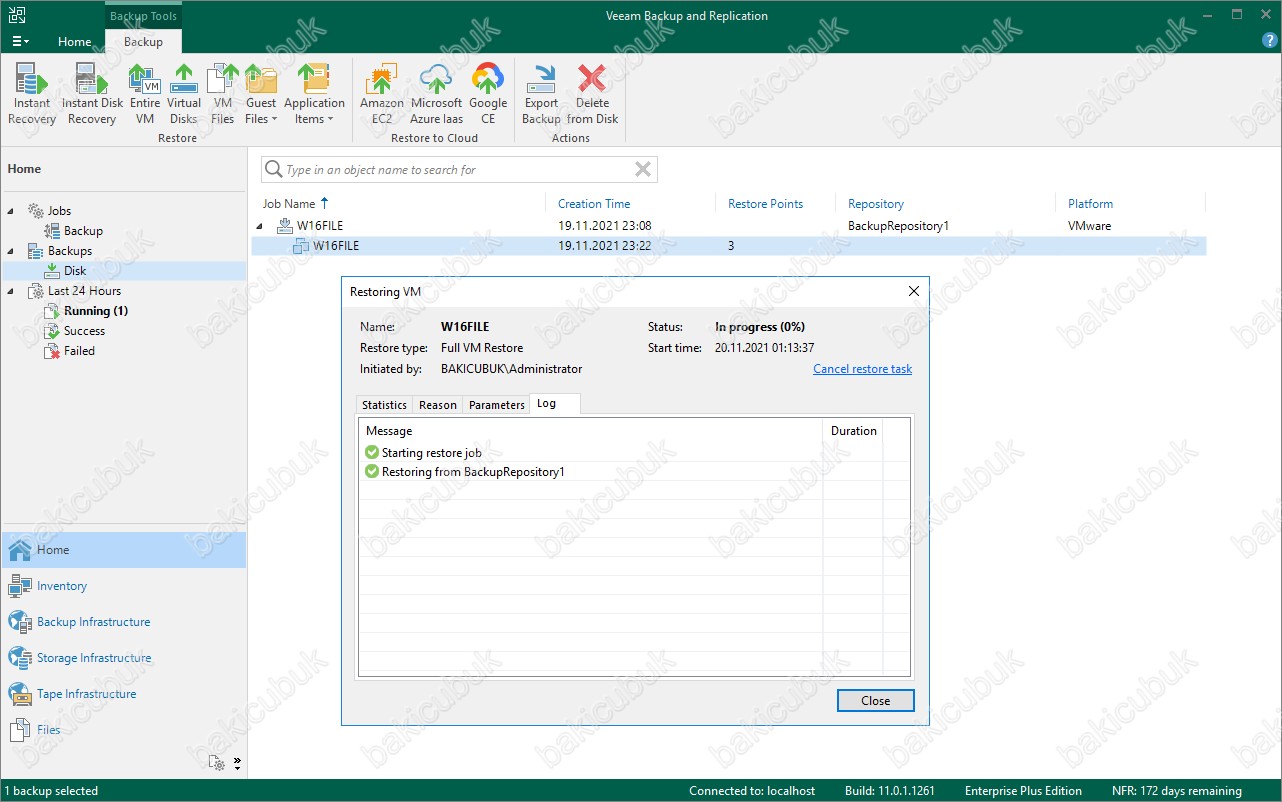Select Failed tree item
The image size is (1282, 802).
(x=79, y=351)
